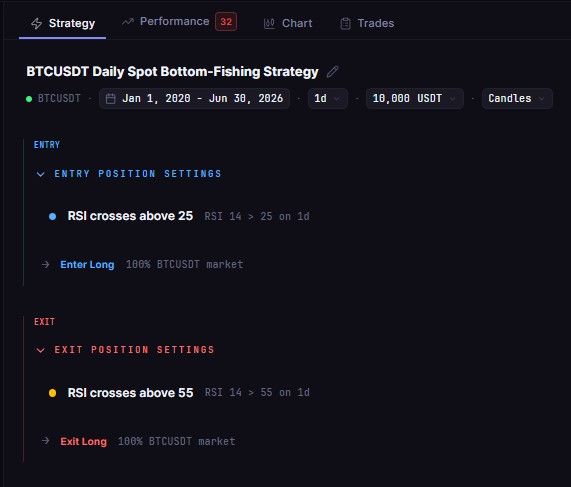The width and height of the screenshot is (571, 487).
Task: Click the clipboard Trades icon
Action: (345, 24)
